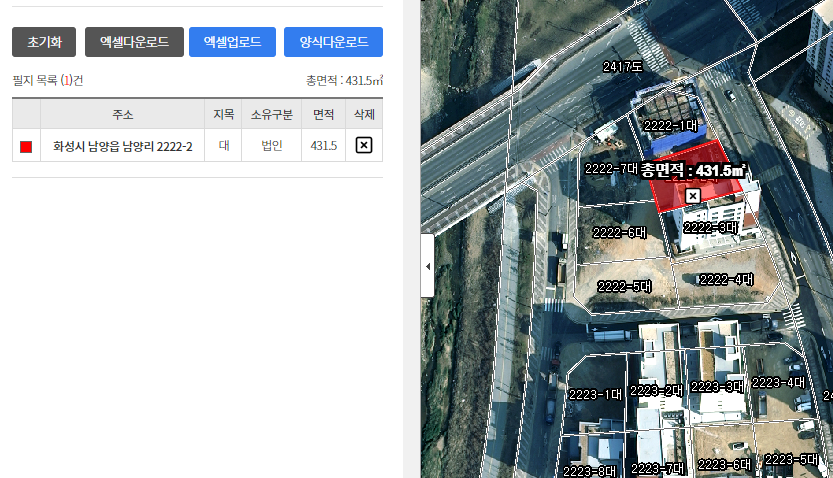833x478 pixels.
Task: Delete the 남양리 2222-2 parcel row
Action: pyautogui.click(x=364, y=145)
